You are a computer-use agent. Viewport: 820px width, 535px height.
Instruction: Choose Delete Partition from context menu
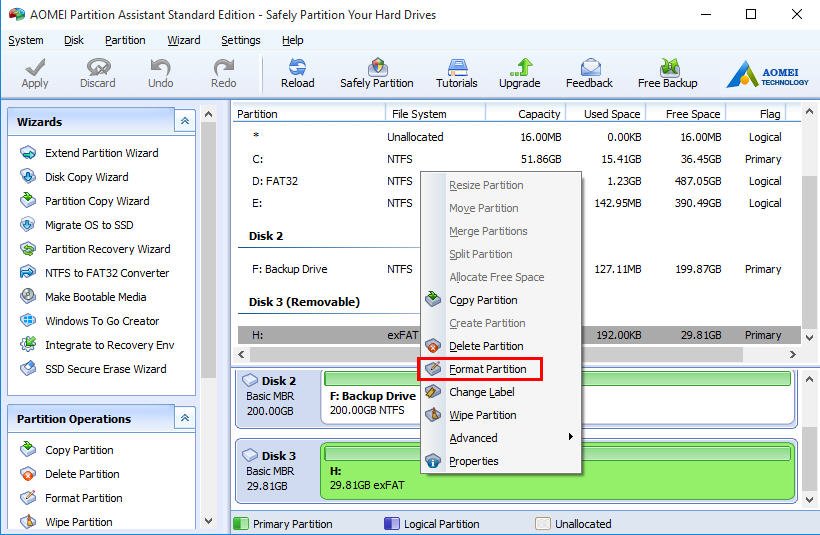501,346
